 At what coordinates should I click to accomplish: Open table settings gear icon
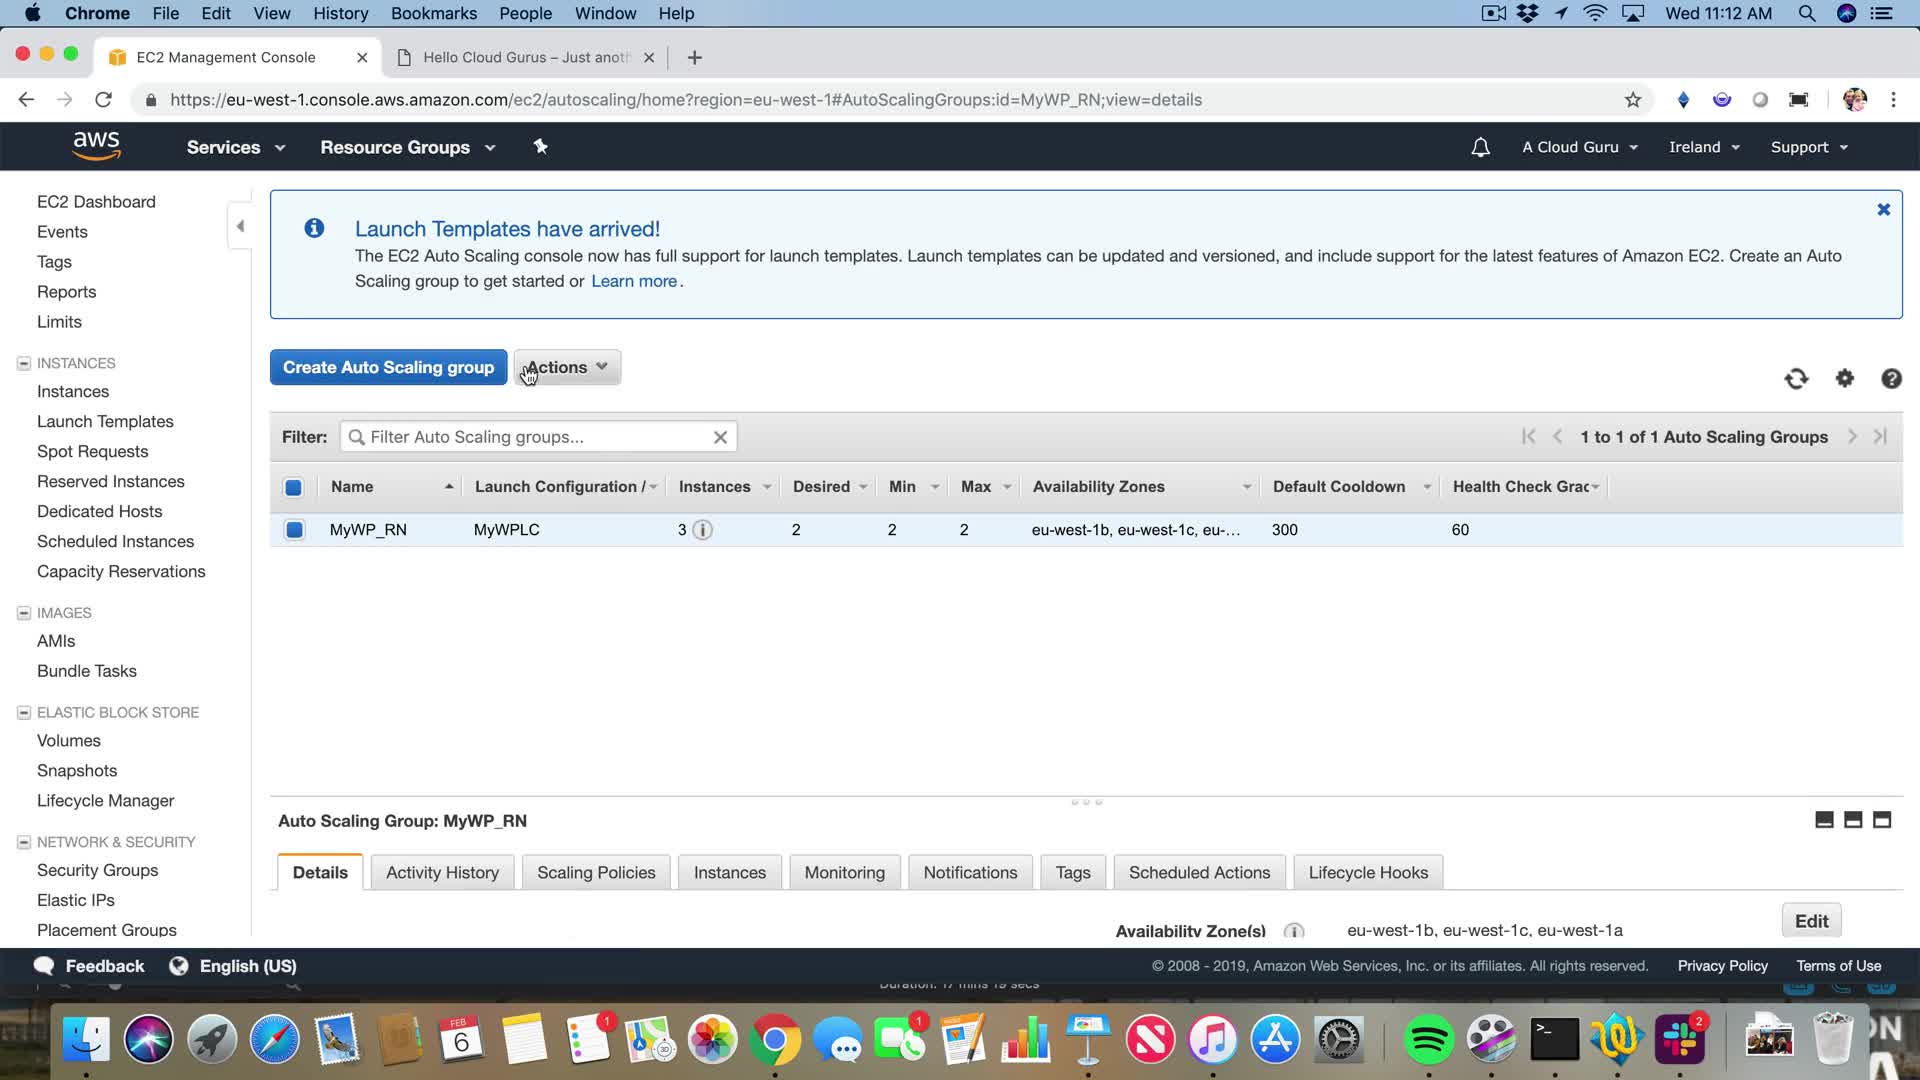point(1844,378)
